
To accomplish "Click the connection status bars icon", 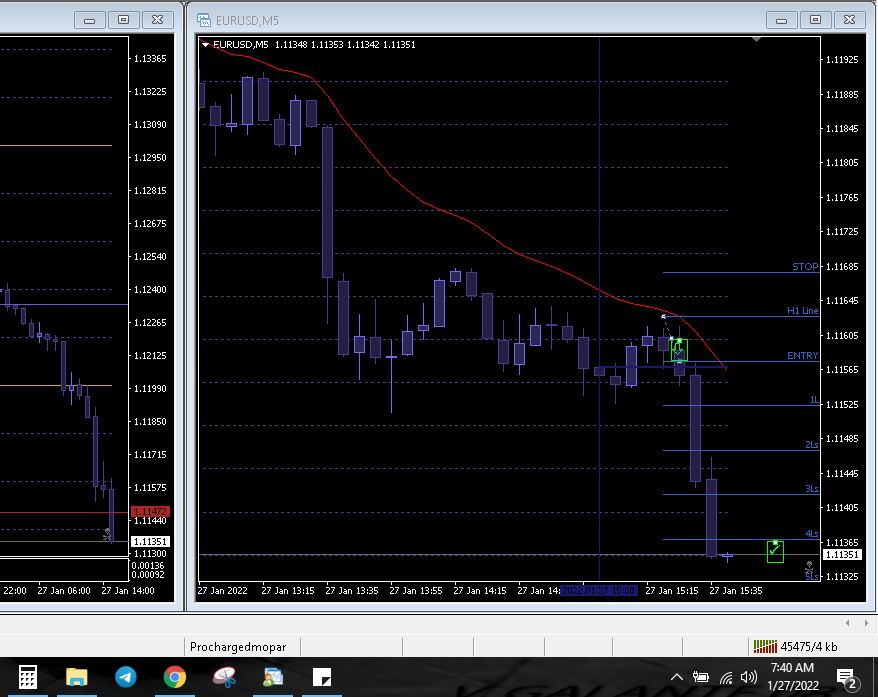I will [764, 647].
